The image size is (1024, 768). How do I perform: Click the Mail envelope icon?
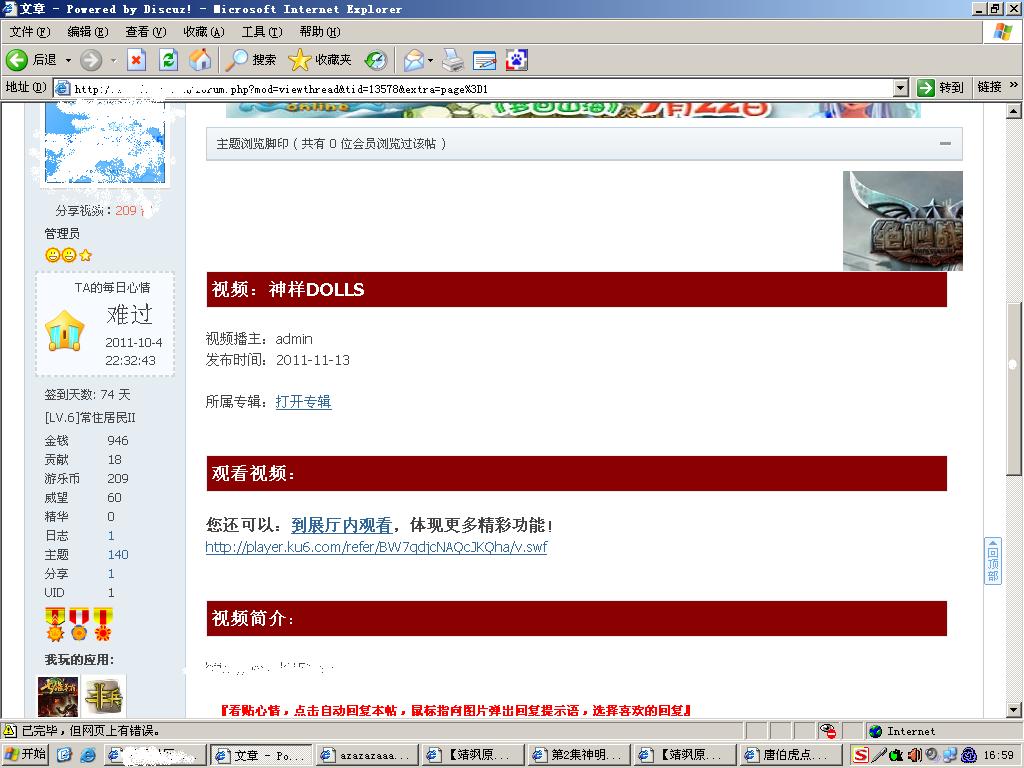414,60
